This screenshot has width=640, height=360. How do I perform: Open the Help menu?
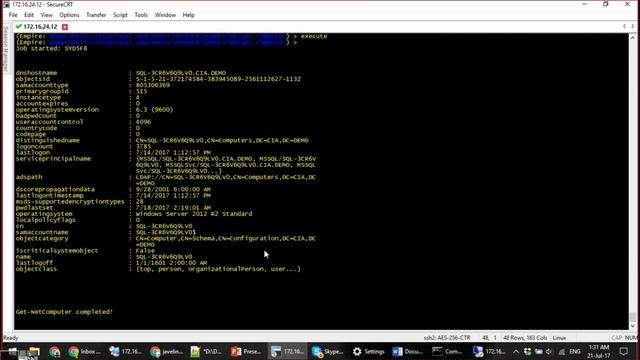click(188, 15)
